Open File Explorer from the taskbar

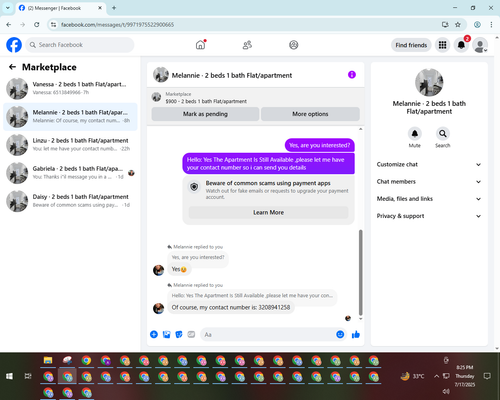[48, 360]
